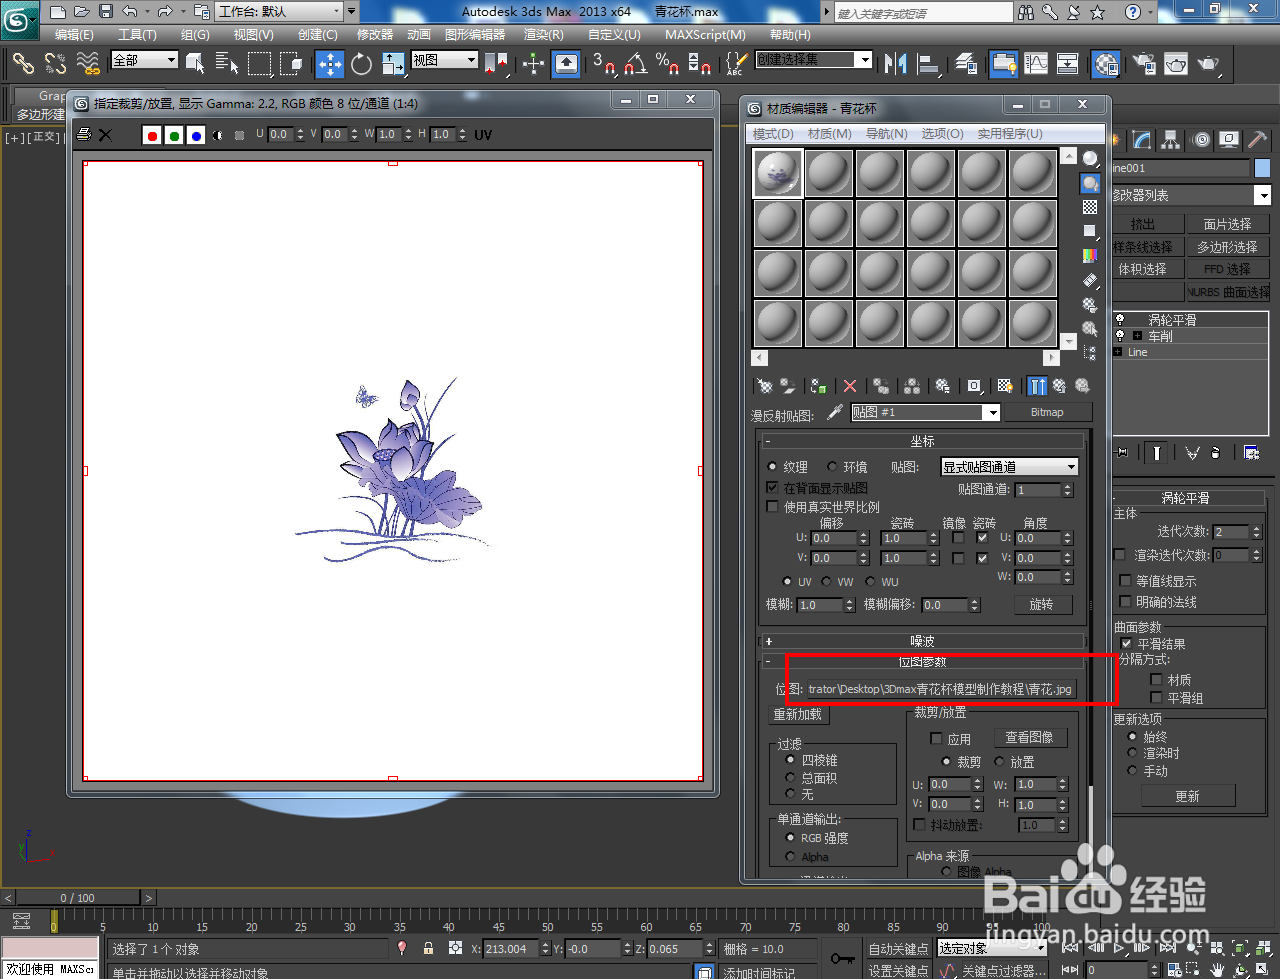Image resolution: width=1280 pixels, height=979 pixels.
Task: Select the Rotate tool in main toolbar
Action: point(362,64)
